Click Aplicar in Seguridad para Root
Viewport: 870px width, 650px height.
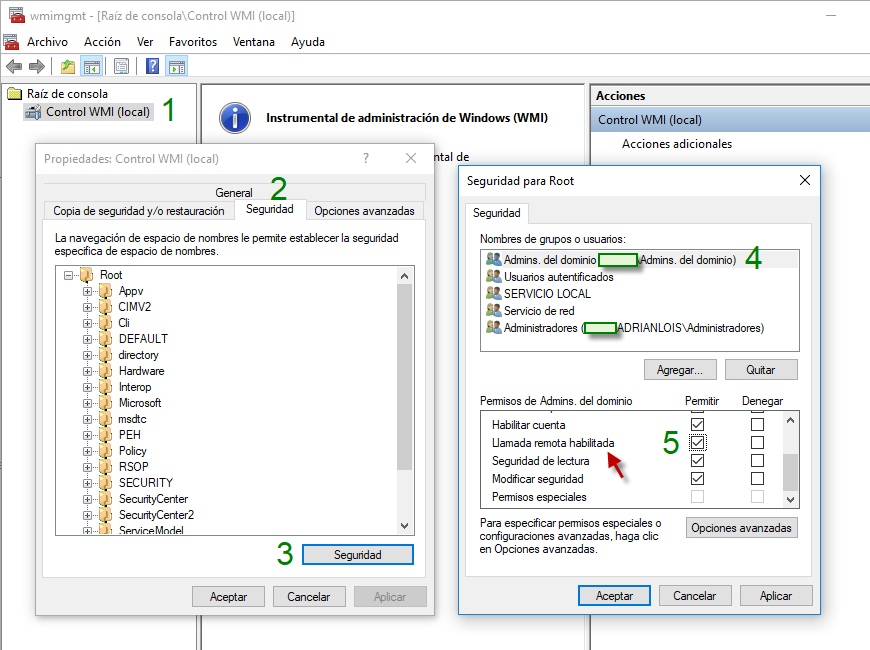776,596
